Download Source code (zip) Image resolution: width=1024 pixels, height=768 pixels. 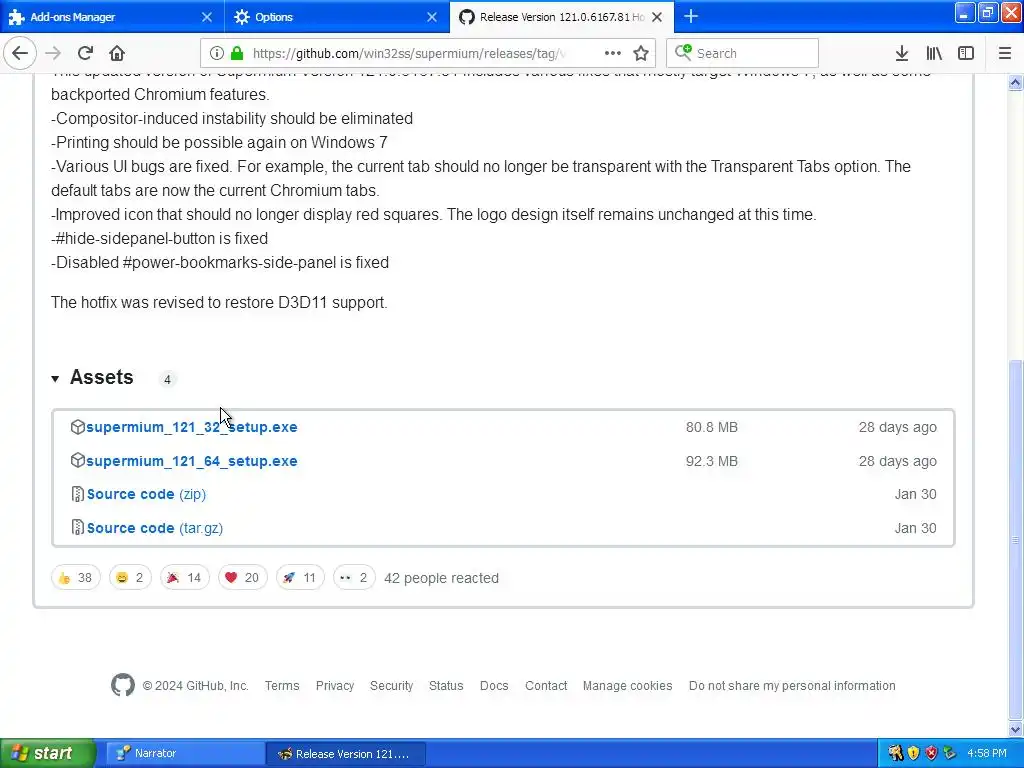(x=146, y=494)
